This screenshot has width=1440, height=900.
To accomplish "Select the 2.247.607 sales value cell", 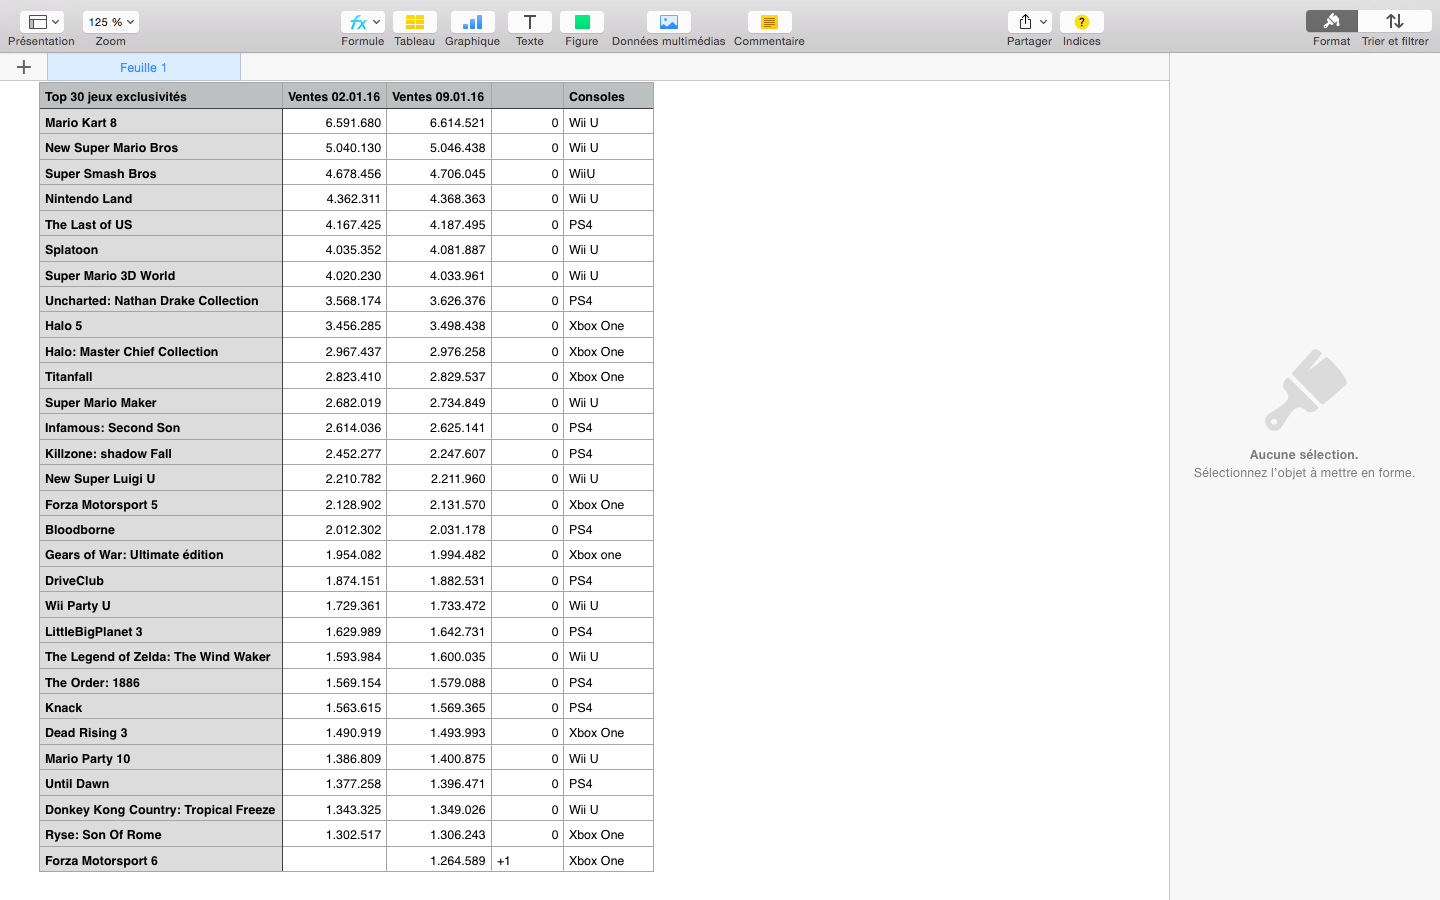I will pos(438,453).
